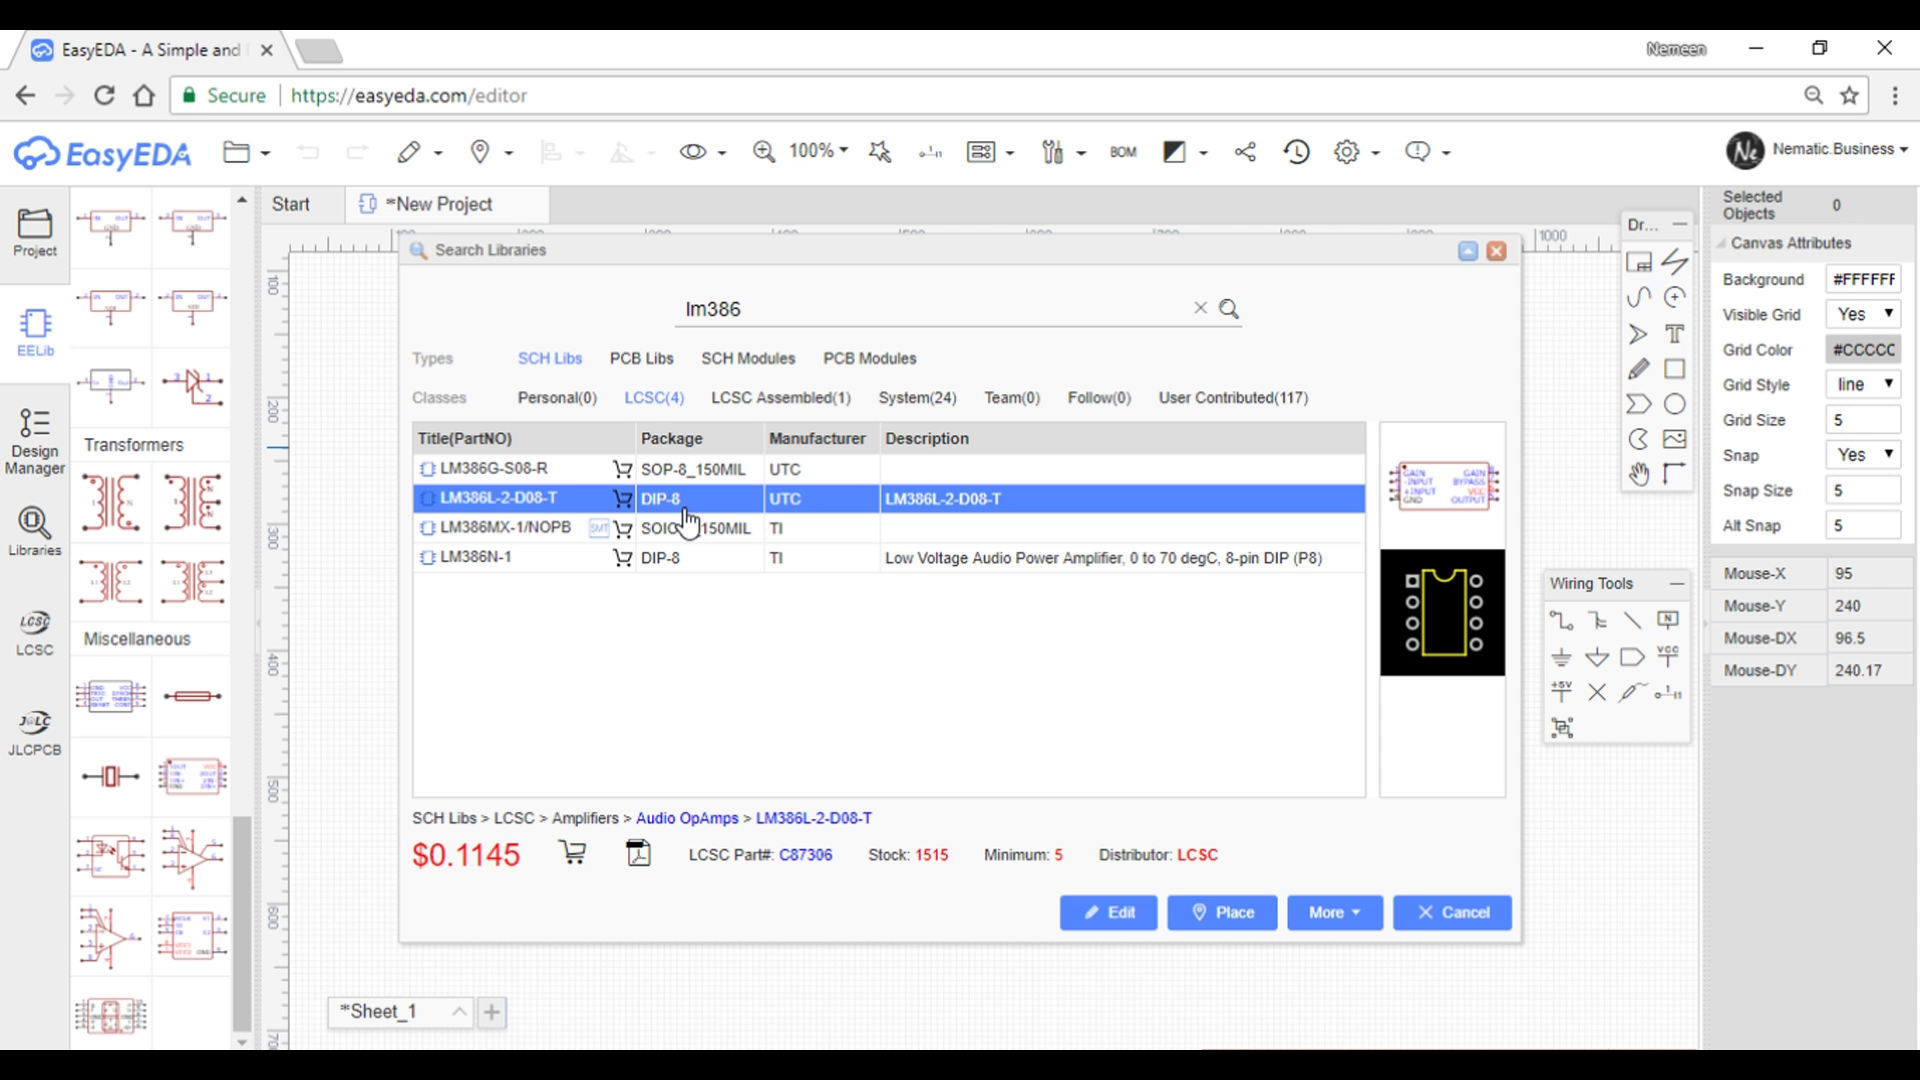1920x1080 pixels.
Task: Select the SCH Modules type
Action: (x=748, y=358)
